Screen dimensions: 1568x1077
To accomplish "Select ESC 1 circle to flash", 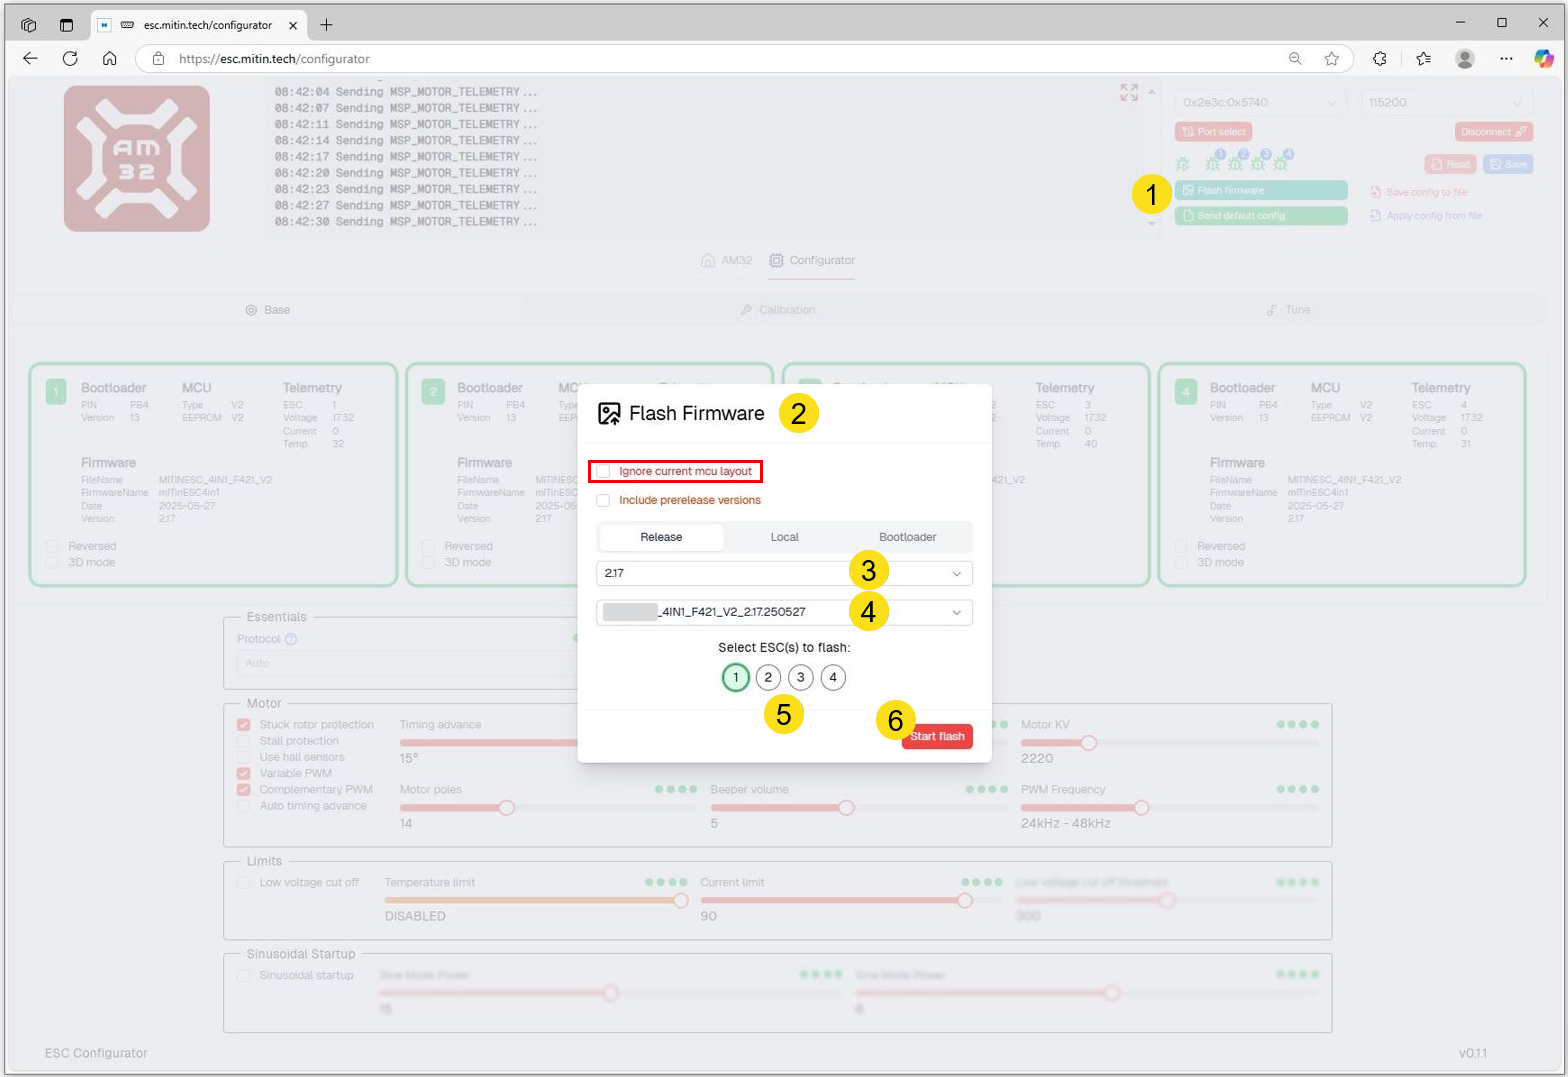I will pos(736,678).
